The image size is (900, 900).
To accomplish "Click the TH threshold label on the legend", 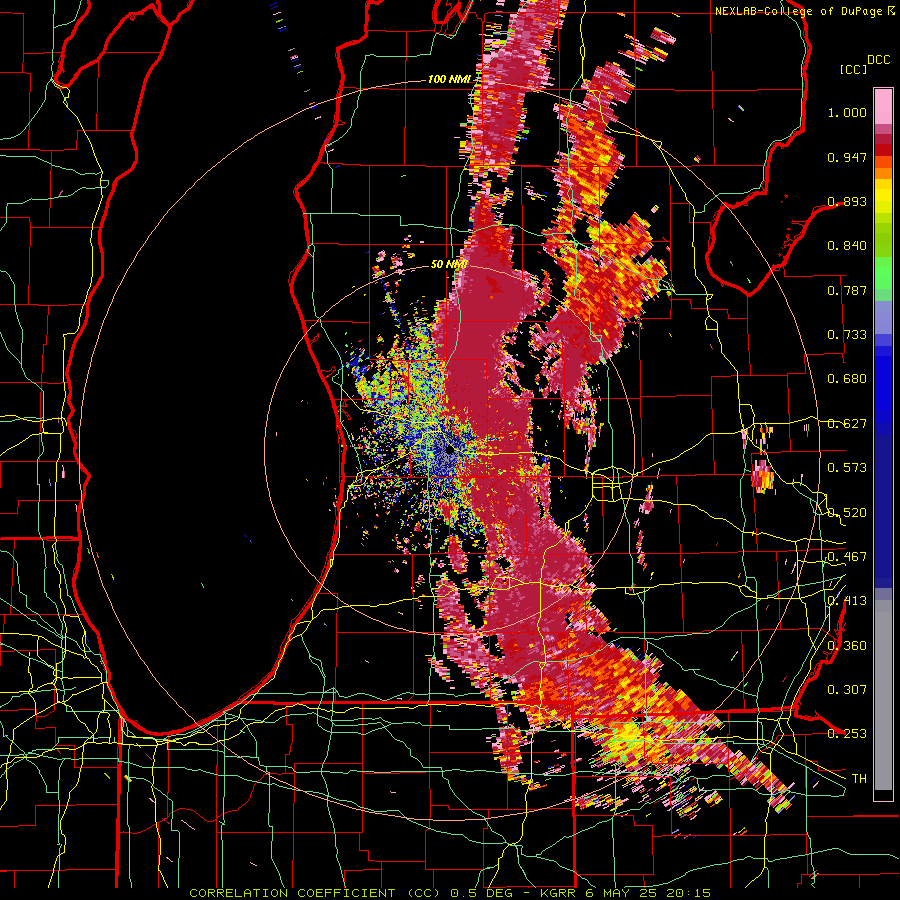I will [x=859, y=779].
